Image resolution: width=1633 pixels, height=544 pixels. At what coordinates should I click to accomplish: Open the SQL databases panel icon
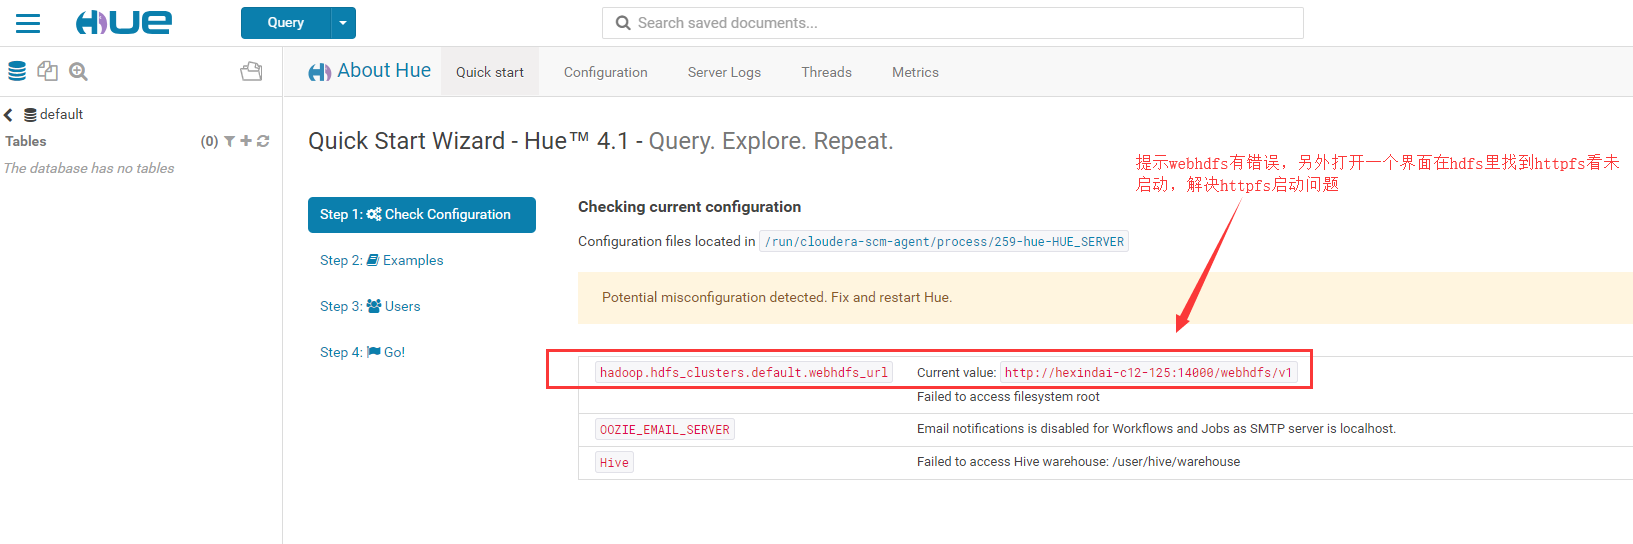point(17,71)
